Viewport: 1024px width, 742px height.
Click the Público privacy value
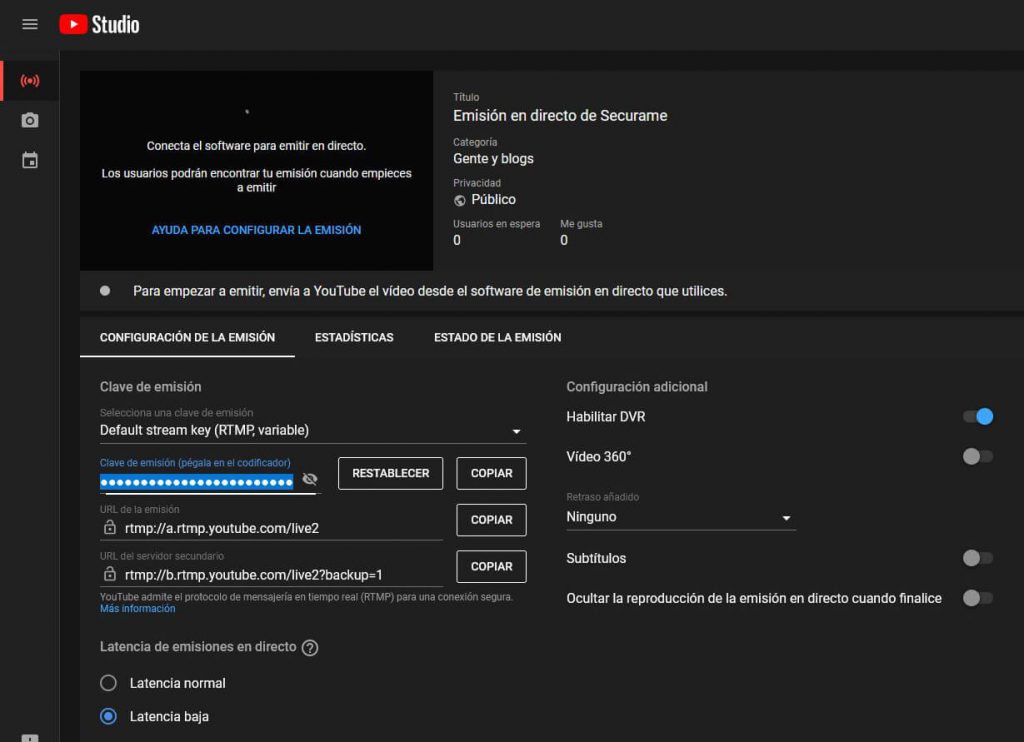tap(494, 199)
